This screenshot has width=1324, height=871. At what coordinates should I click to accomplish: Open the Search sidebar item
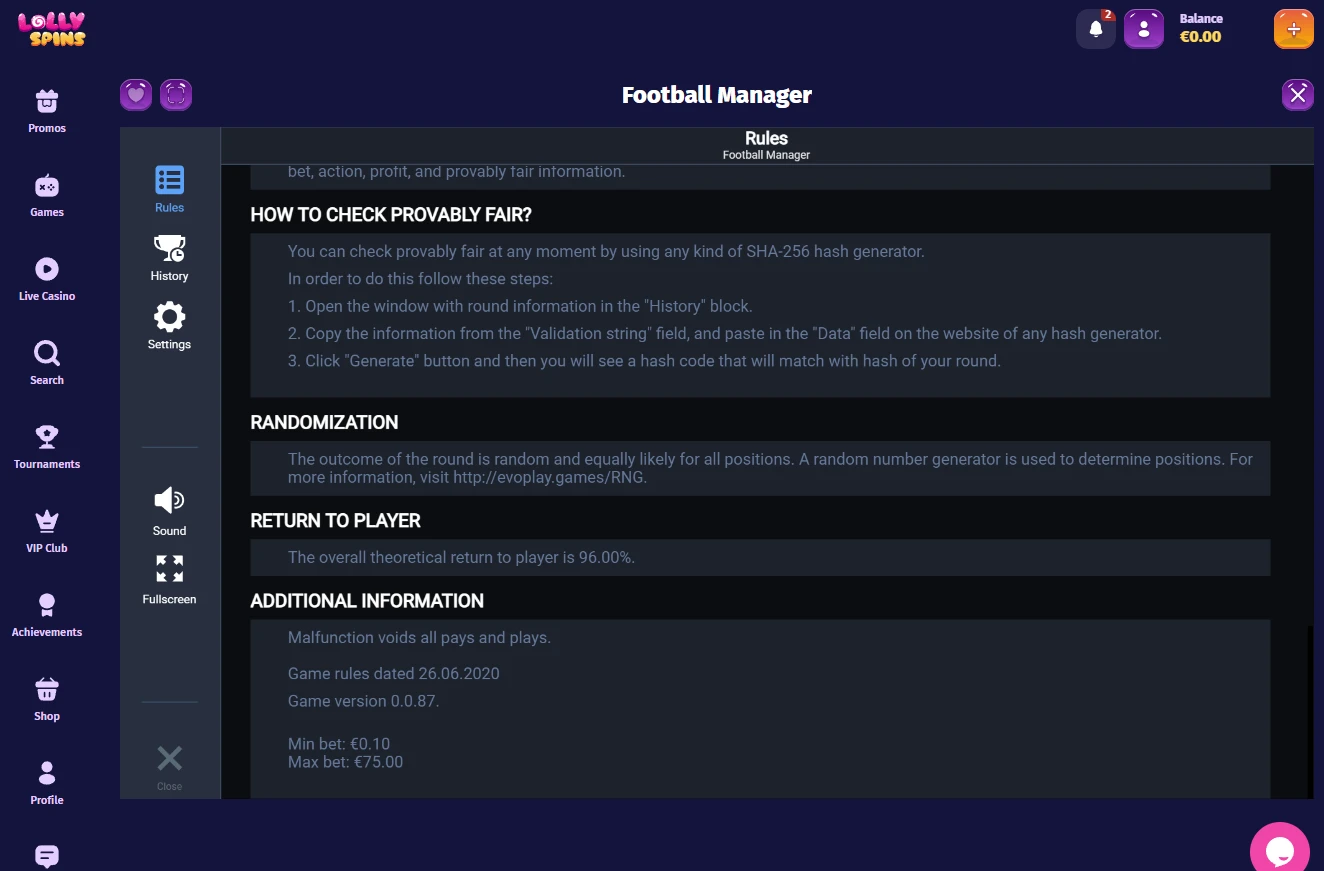point(47,363)
